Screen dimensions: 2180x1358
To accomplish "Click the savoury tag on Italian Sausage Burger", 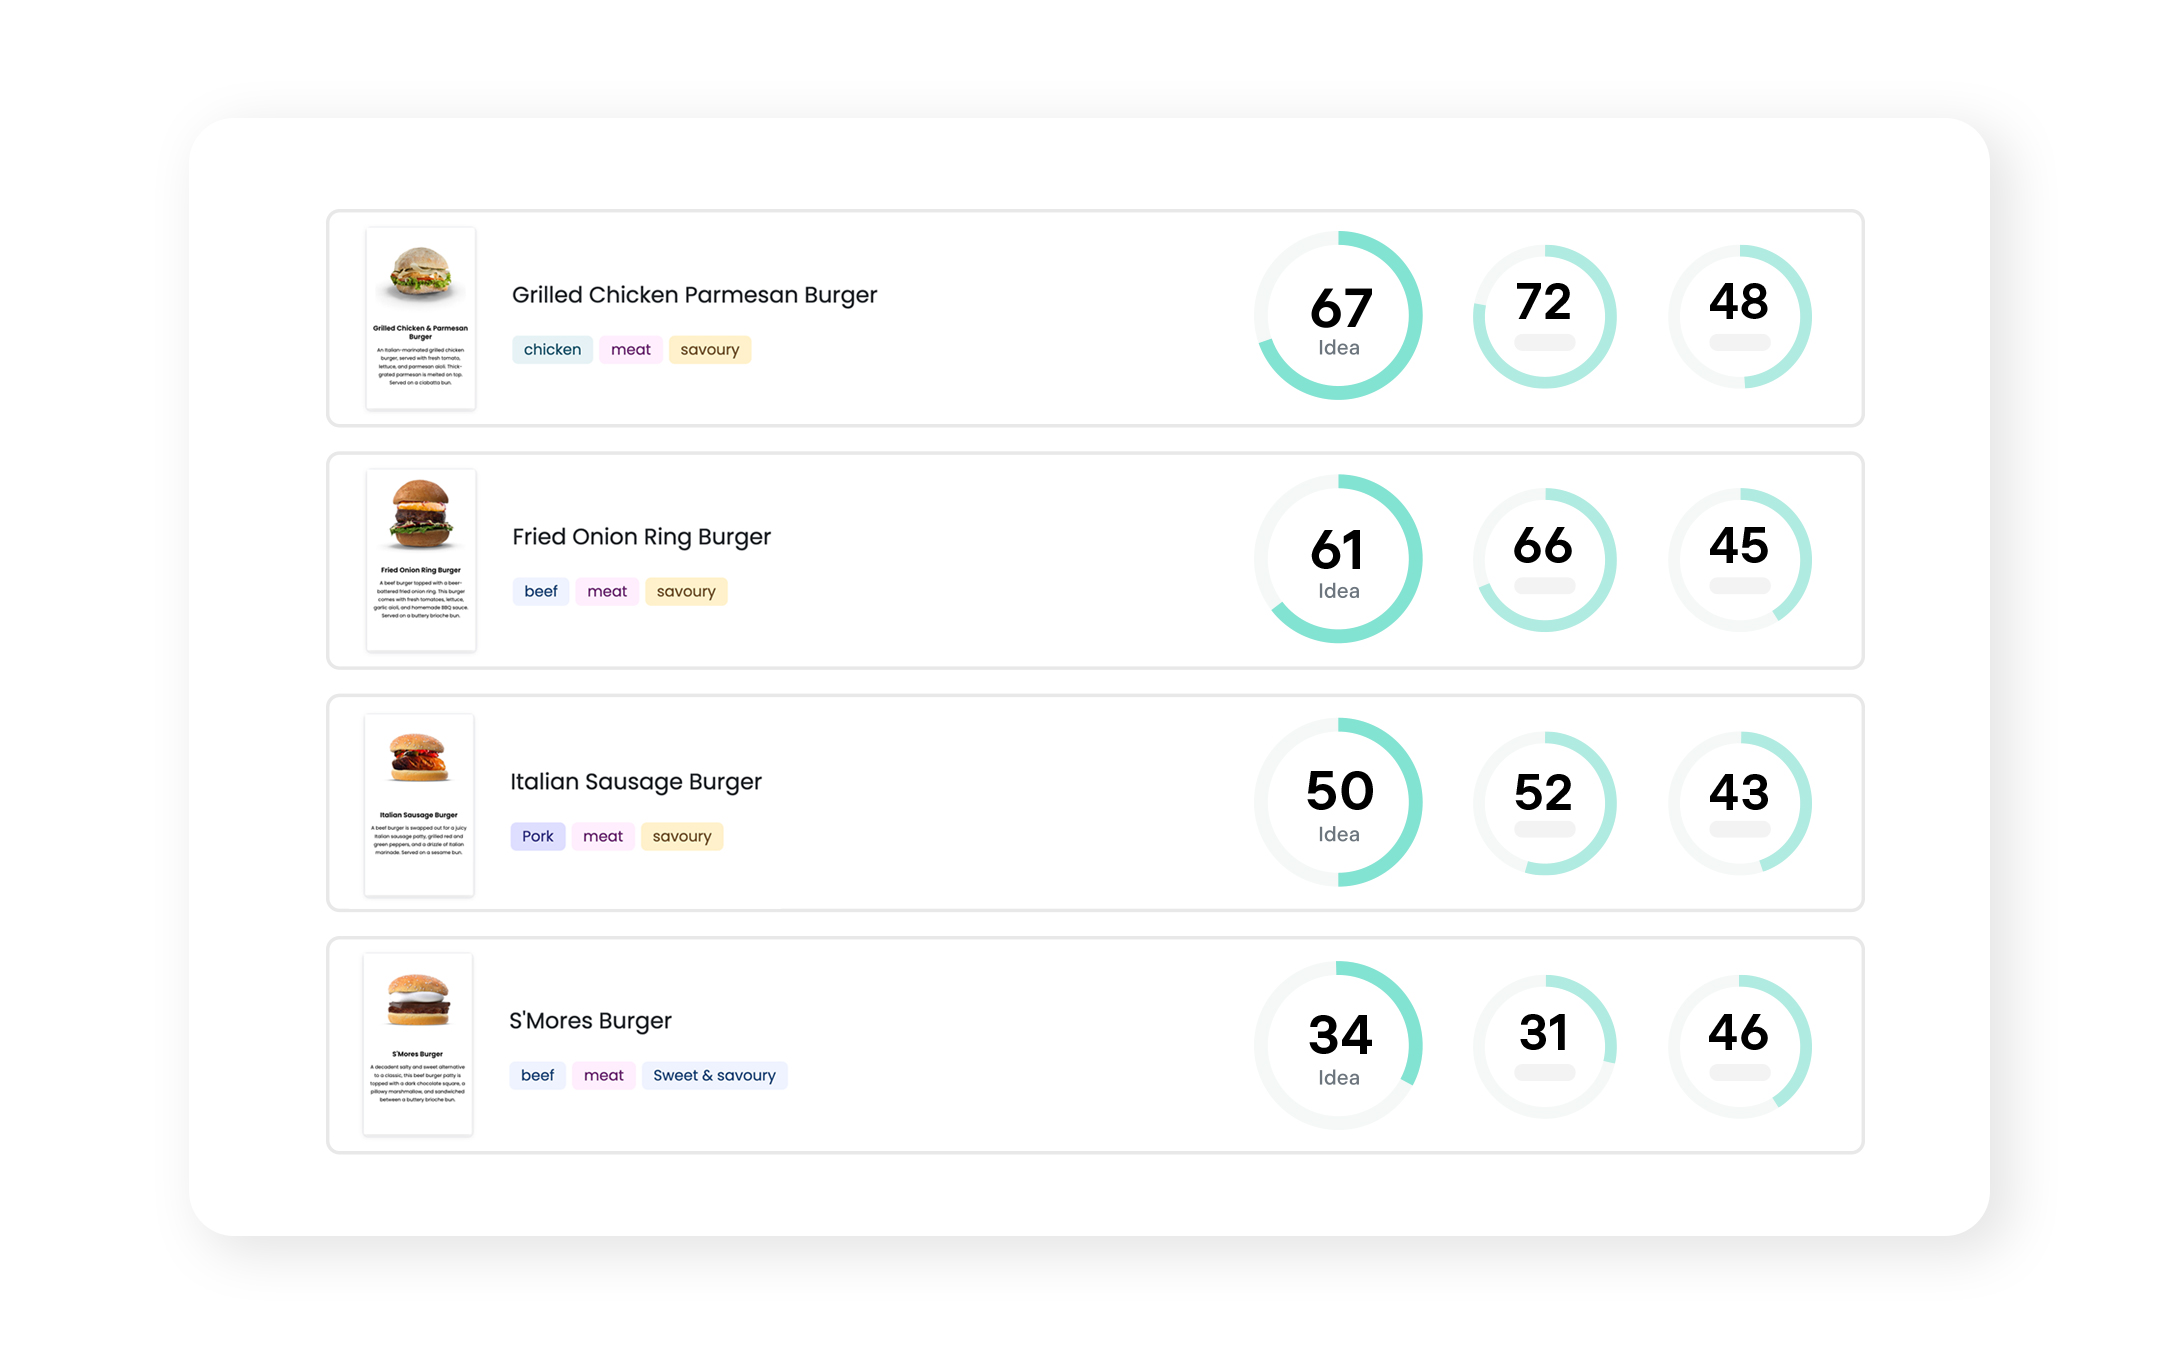I will (681, 836).
